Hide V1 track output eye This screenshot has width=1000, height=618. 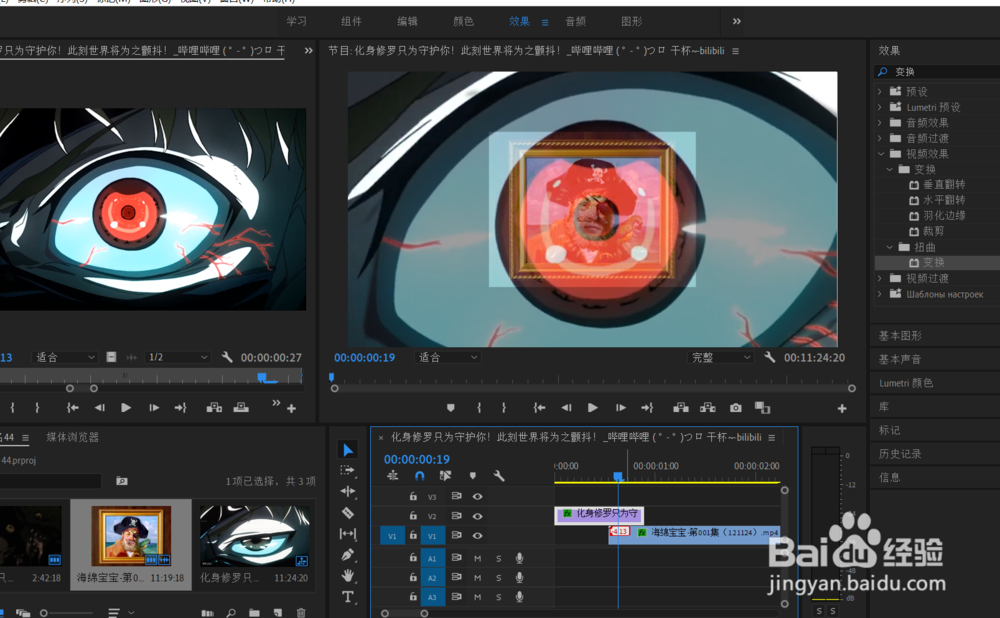pos(477,536)
